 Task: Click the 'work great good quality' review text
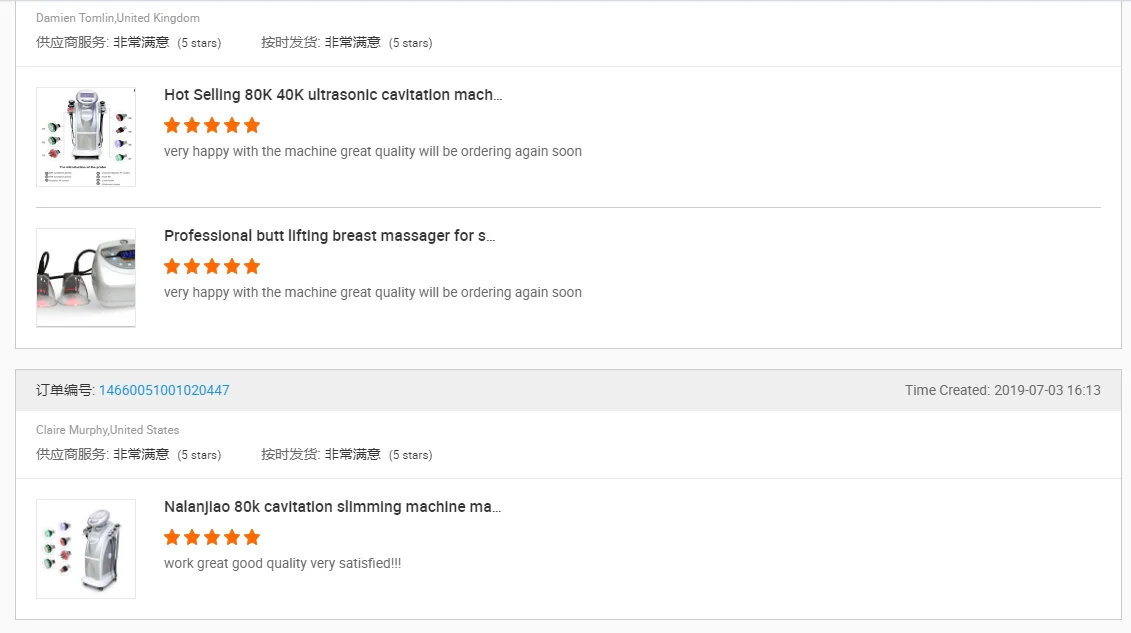tap(282, 563)
